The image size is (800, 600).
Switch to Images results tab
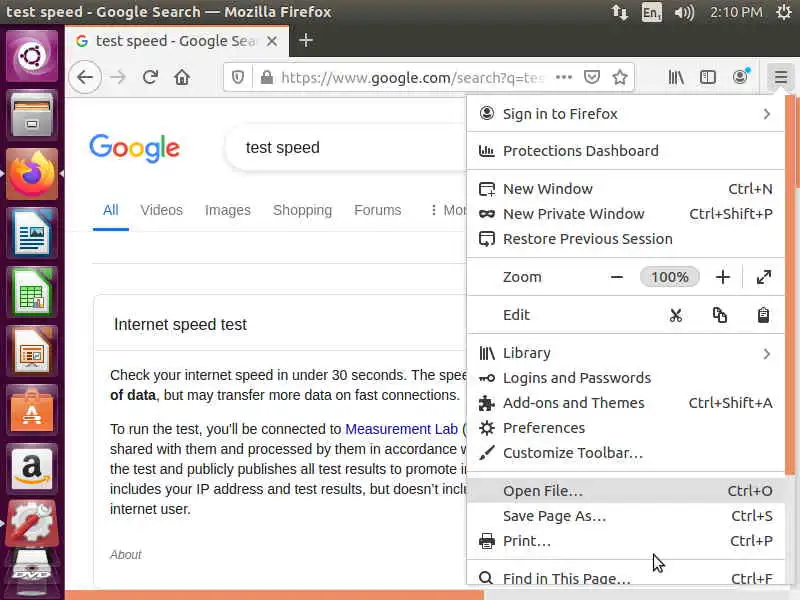tap(228, 210)
